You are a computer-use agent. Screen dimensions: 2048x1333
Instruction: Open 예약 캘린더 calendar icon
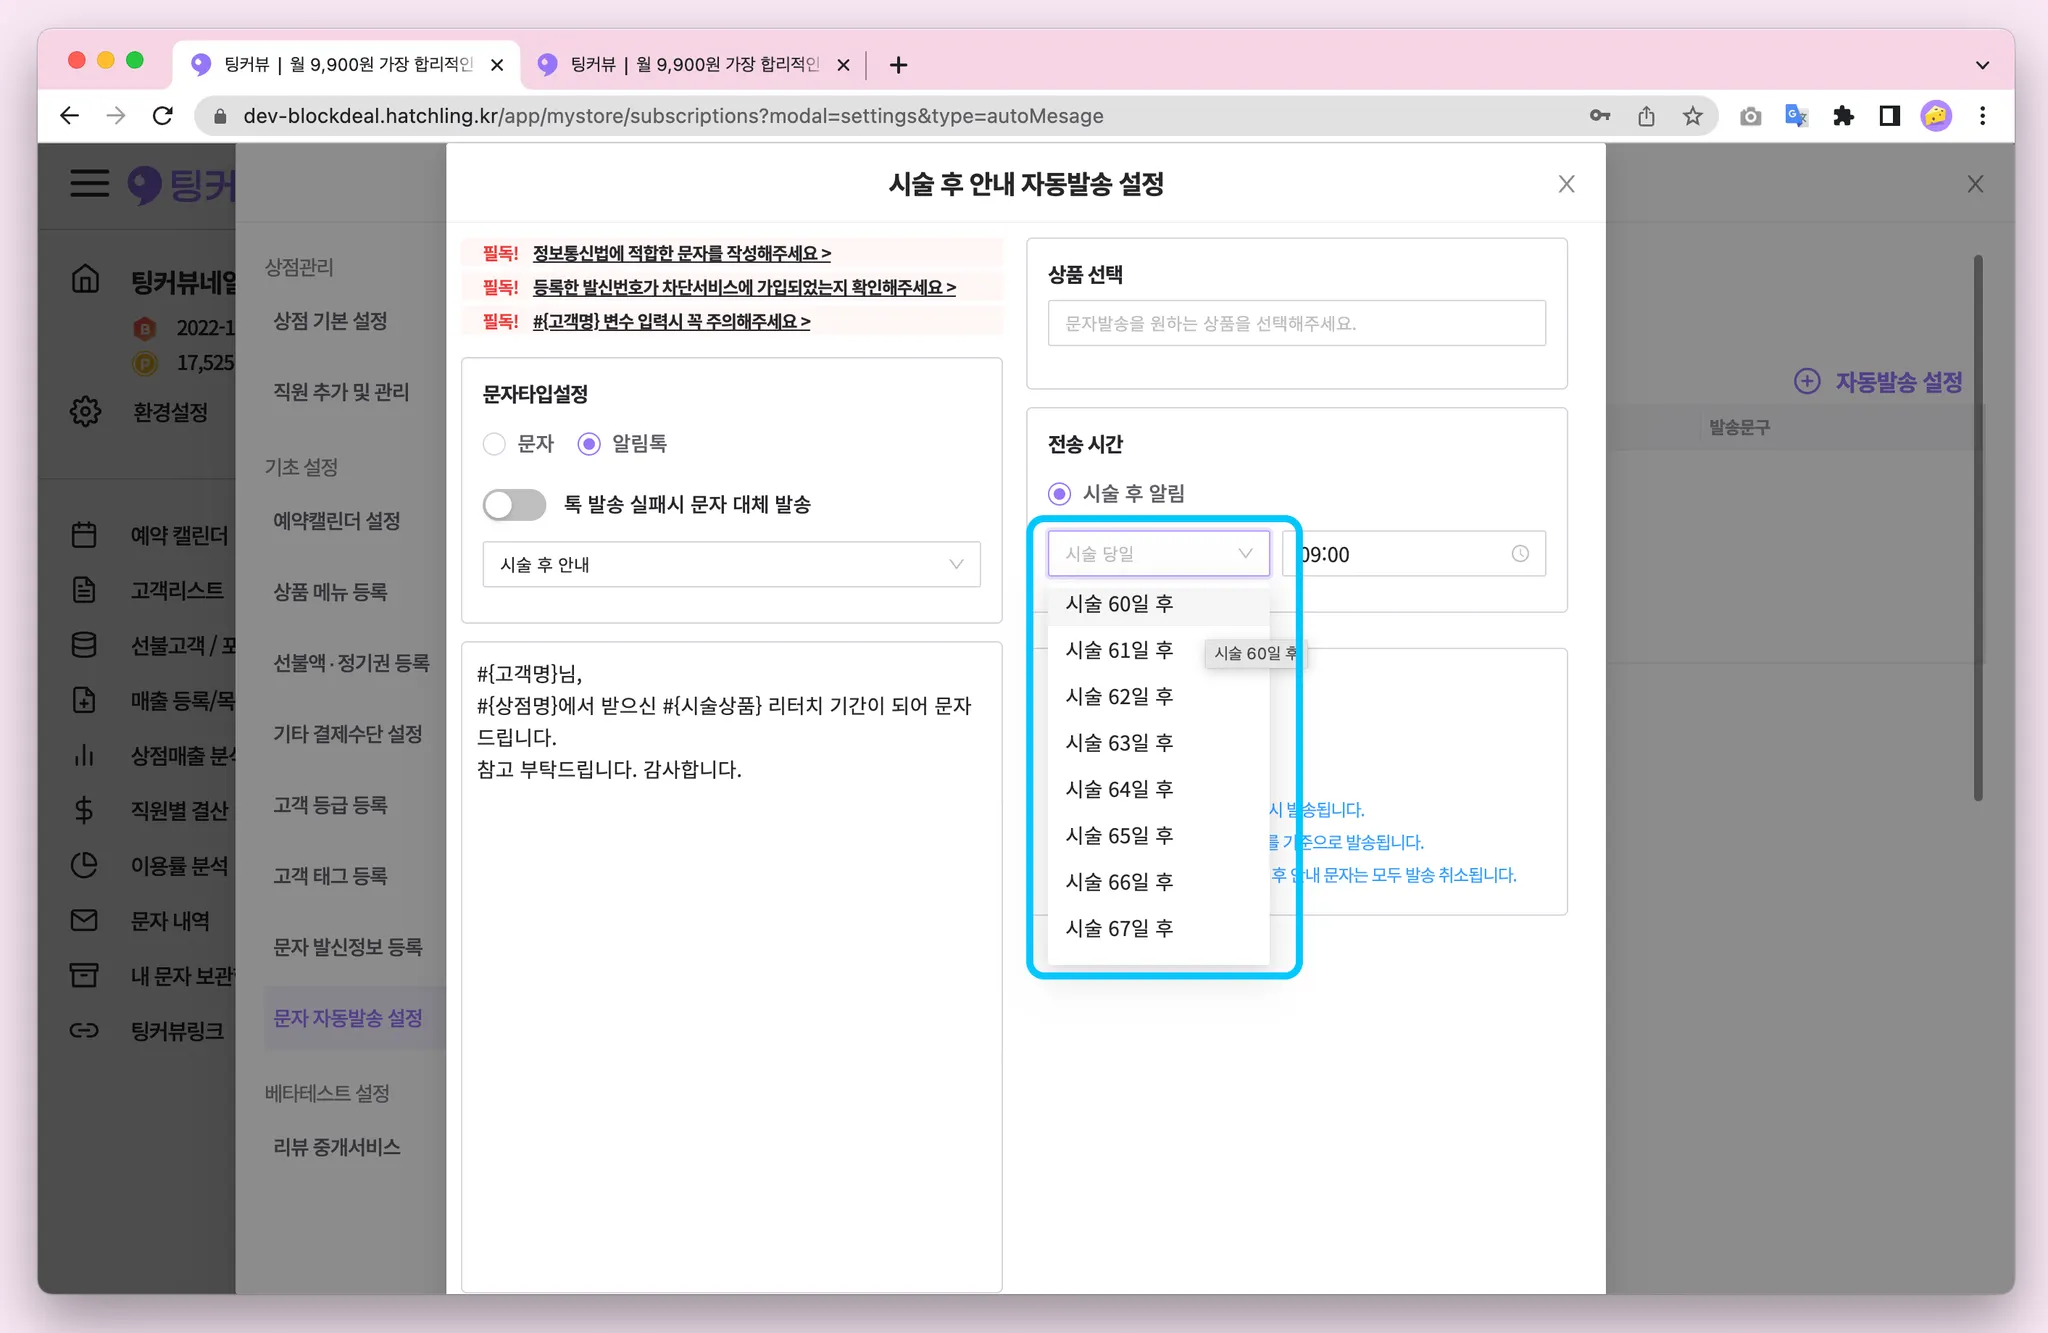[84, 535]
